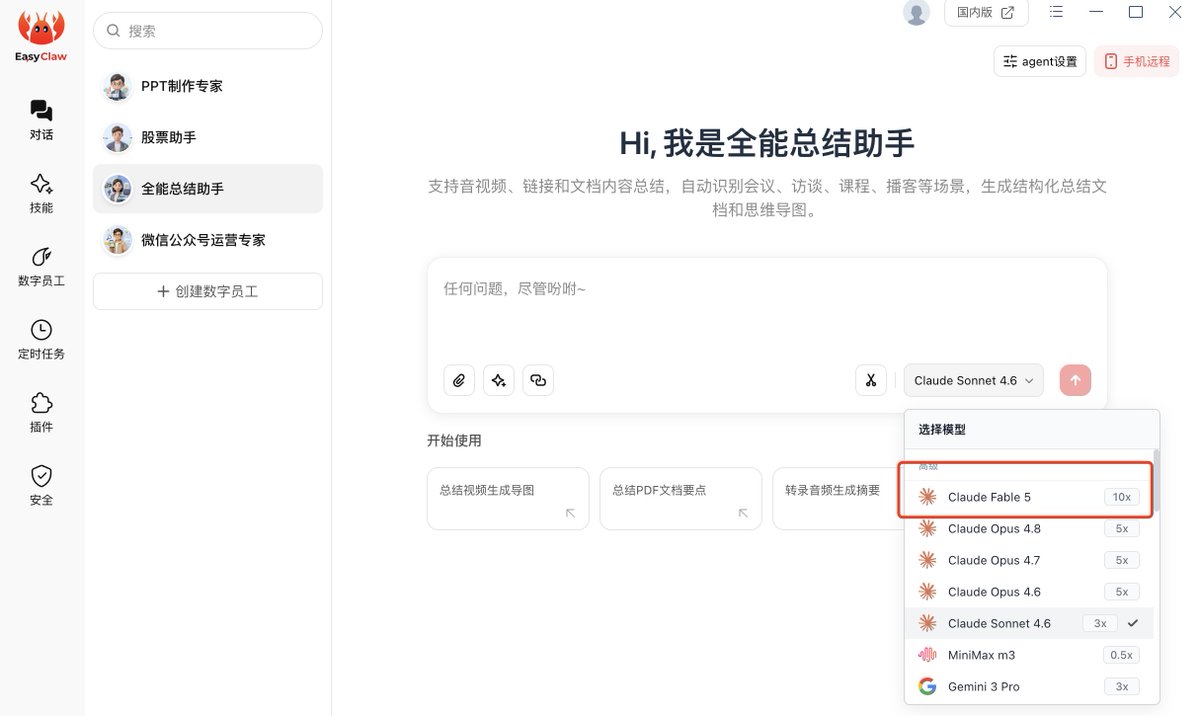This screenshot has height=716, width=1200.
Task: Click the checkmark on Claude Sonnet 4.6 row
Action: pyautogui.click(x=1133, y=623)
